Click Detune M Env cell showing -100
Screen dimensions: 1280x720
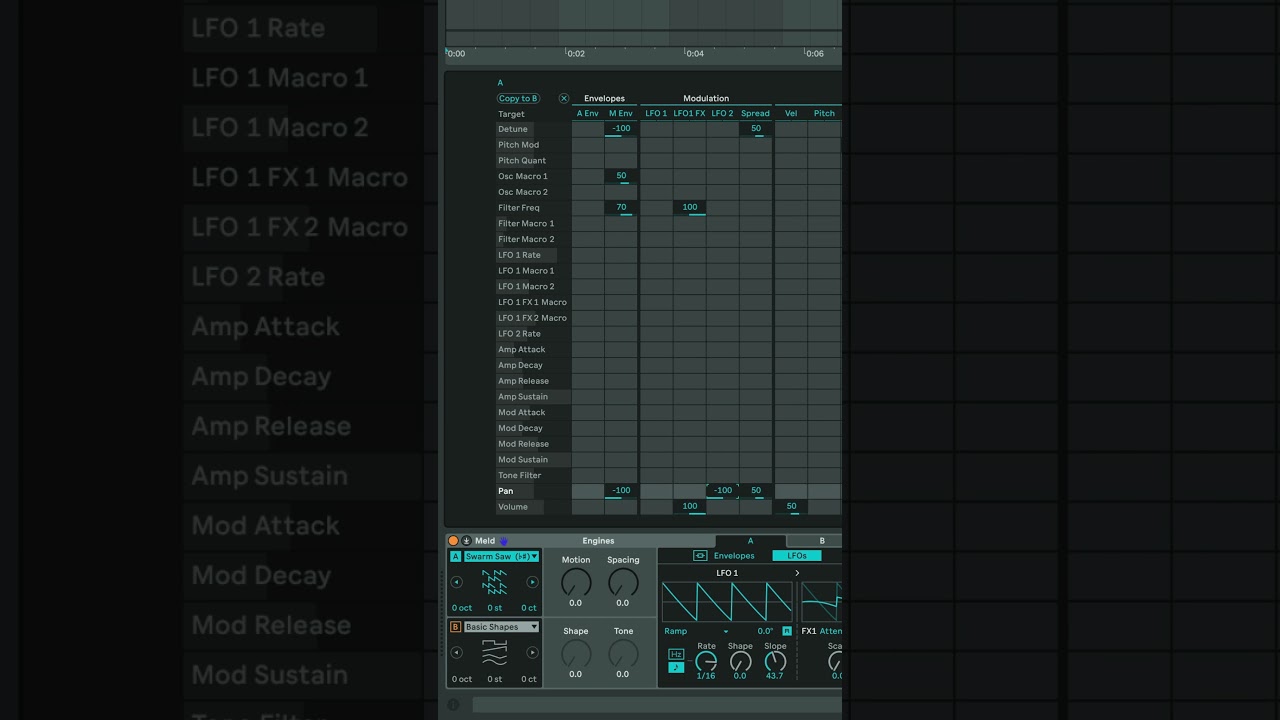[621, 129]
